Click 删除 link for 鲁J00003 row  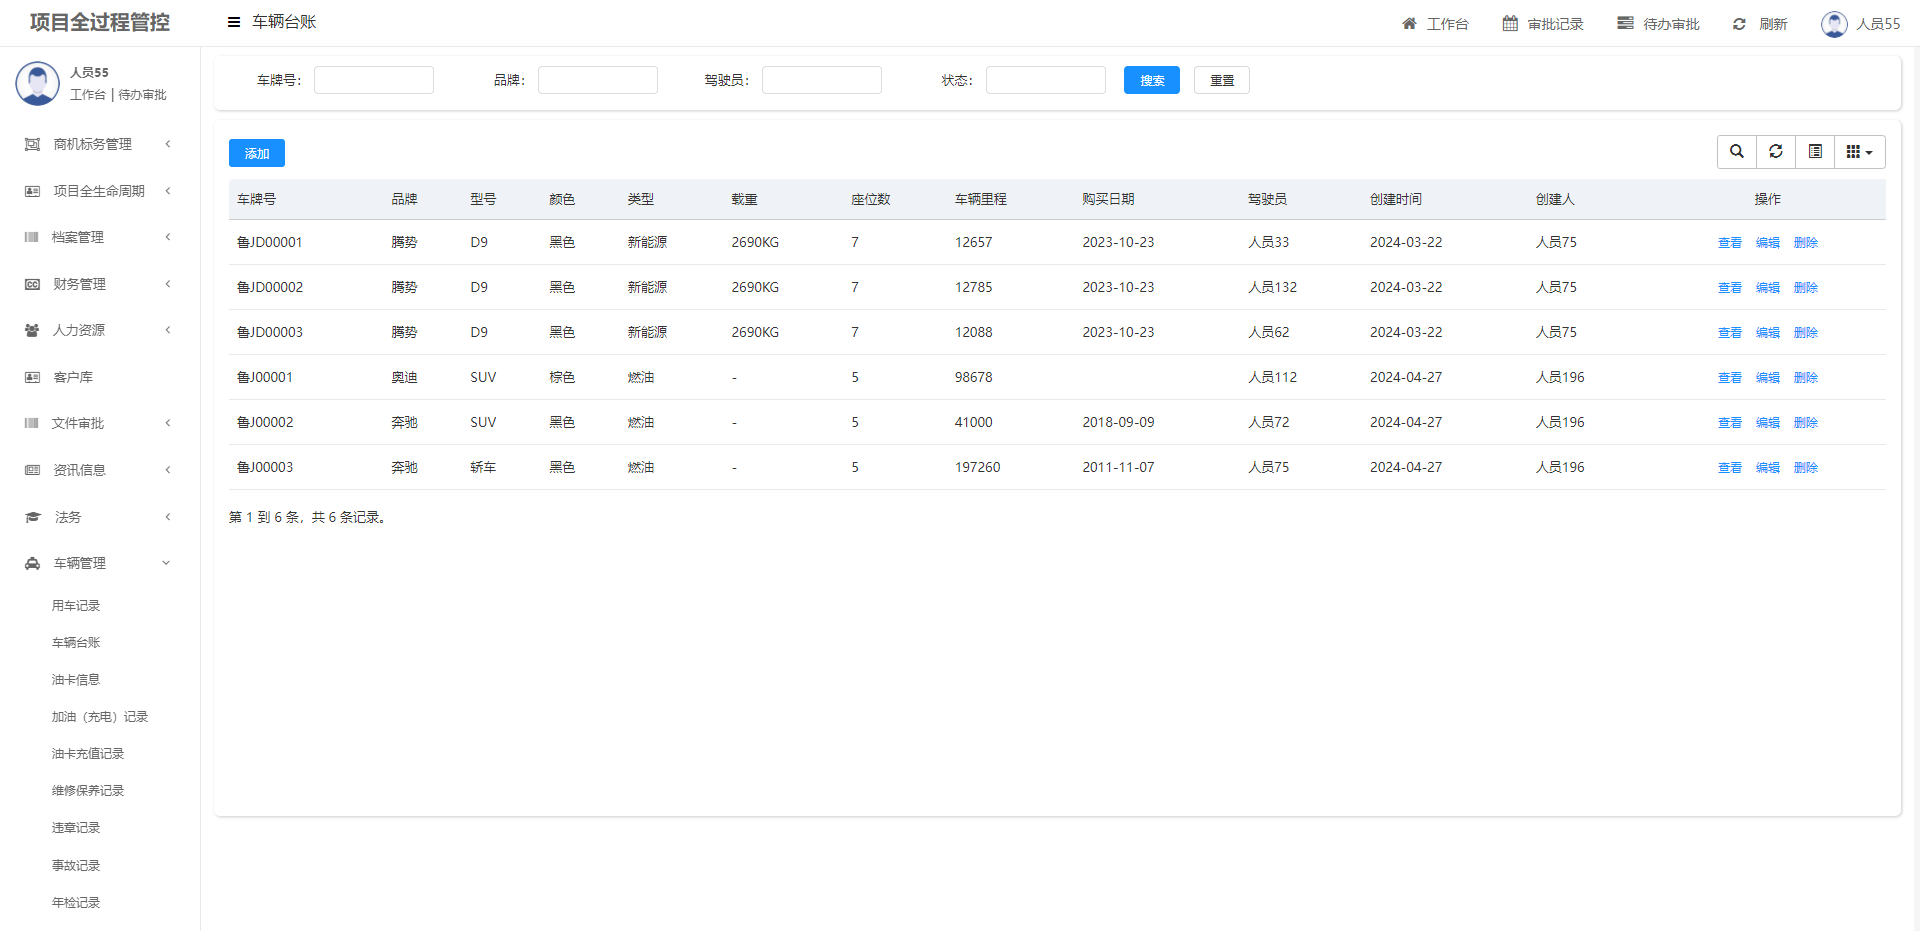tap(1805, 468)
